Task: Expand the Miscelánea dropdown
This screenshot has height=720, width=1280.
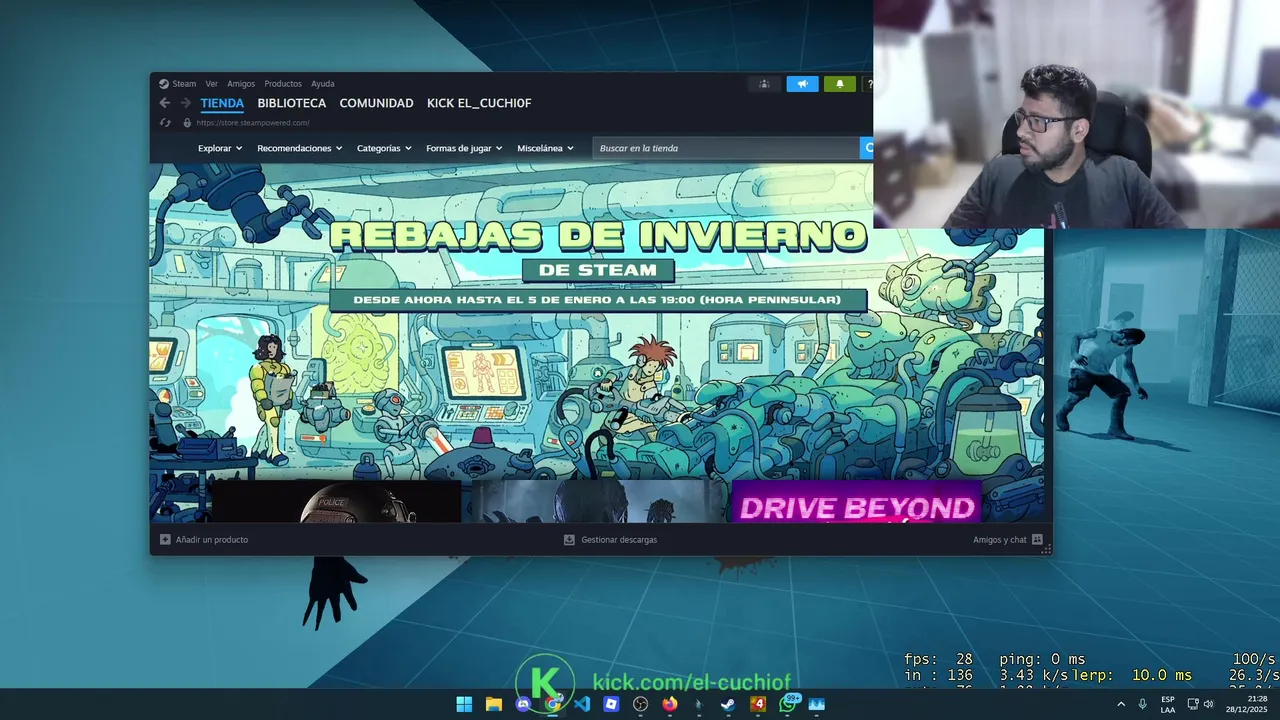Action: pyautogui.click(x=545, y=148)
